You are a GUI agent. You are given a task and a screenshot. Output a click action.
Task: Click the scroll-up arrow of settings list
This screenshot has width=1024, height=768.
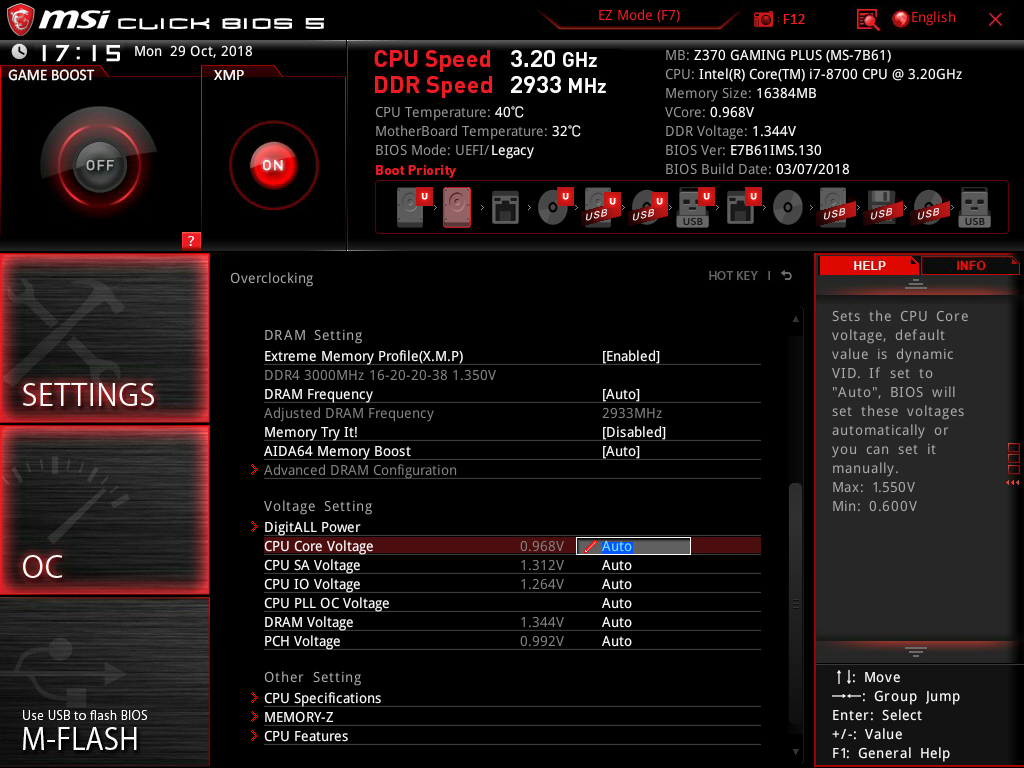[x=795, y=319]
